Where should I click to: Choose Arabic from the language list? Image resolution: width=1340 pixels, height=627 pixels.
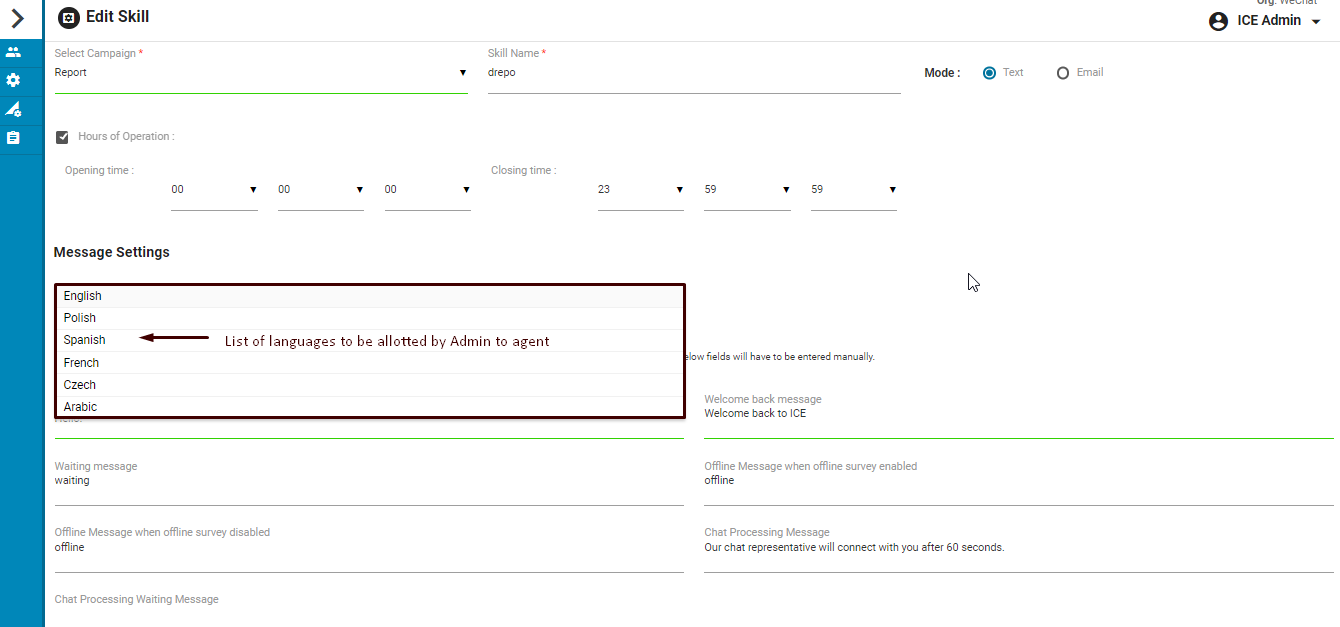click(x=81, y=407)
